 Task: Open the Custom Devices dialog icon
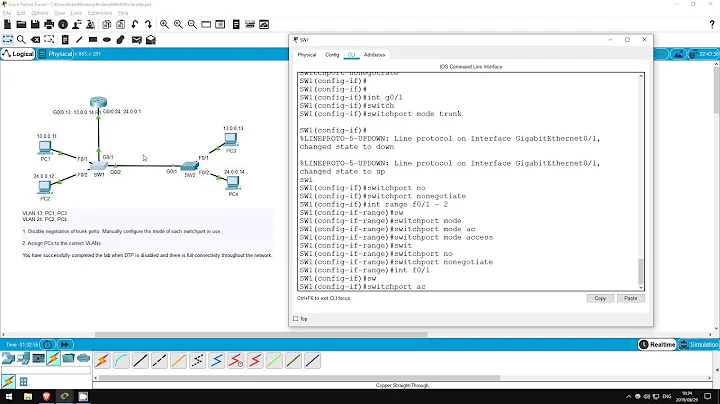pos(250,24)
